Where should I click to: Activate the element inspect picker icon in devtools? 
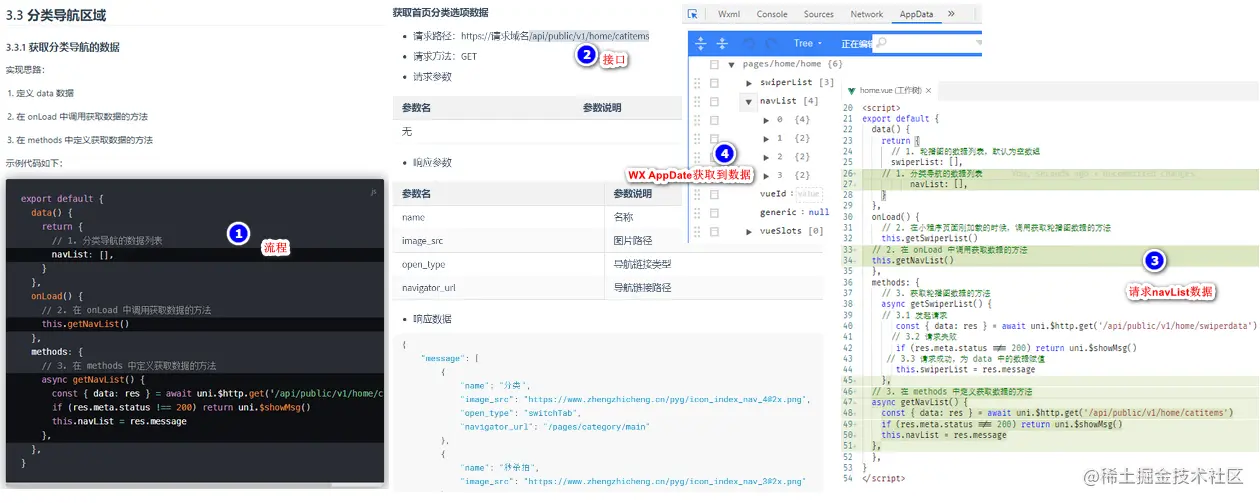[693, 14]
